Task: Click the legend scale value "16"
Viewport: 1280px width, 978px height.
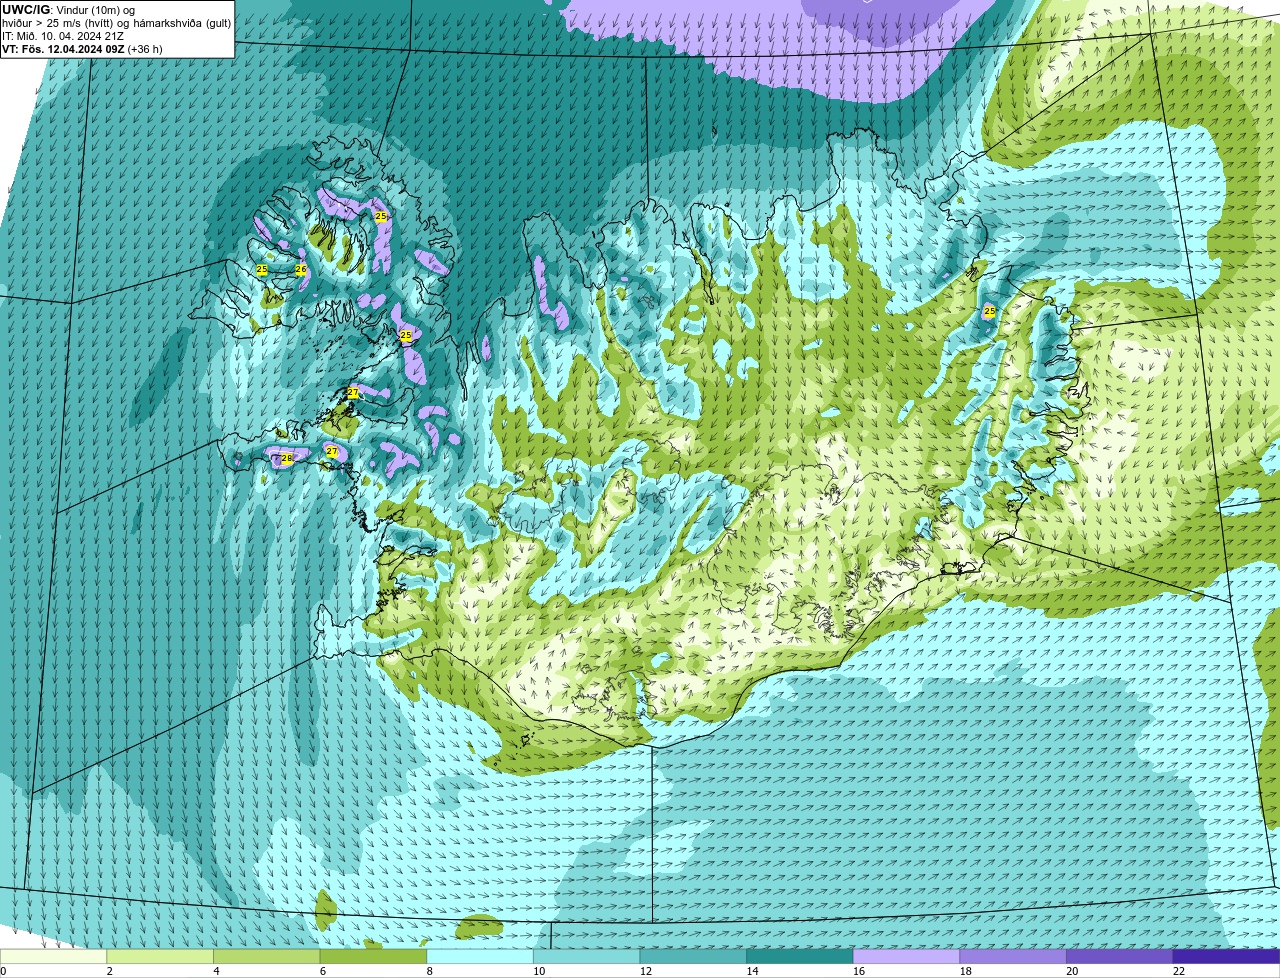Action: [x=859, y=971]
